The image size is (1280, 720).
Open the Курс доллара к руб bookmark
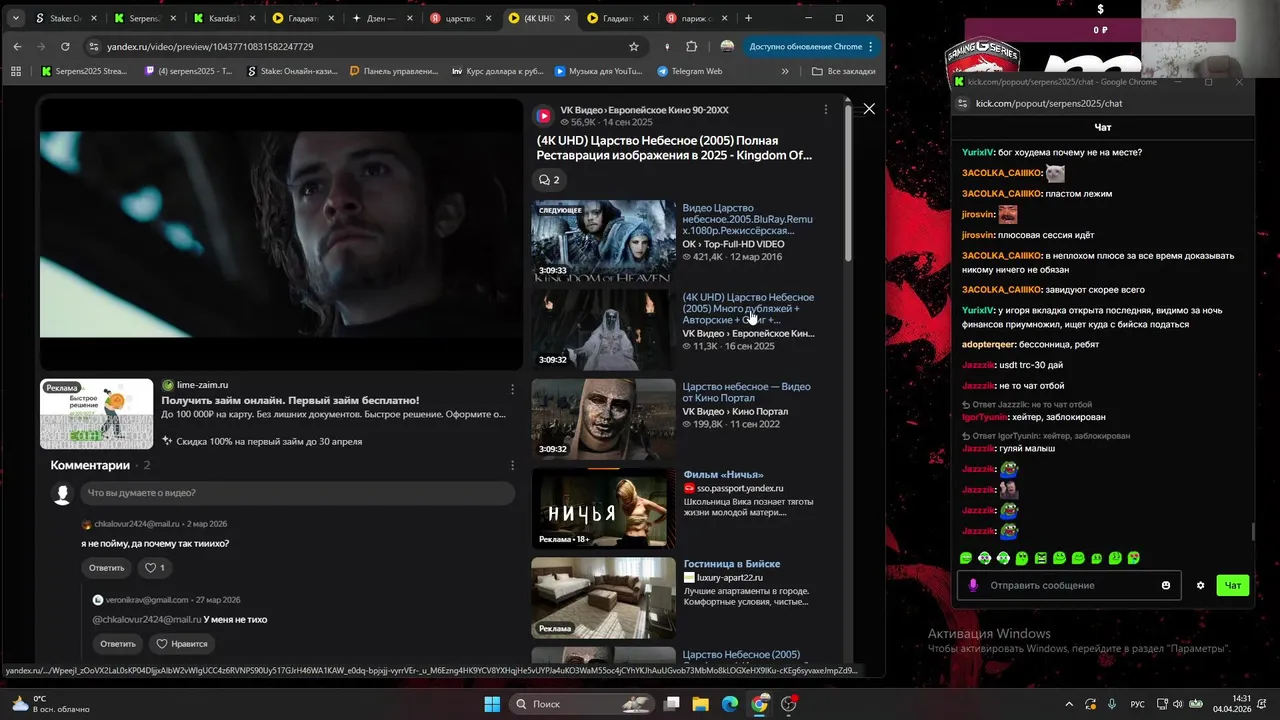tap(498, 71)
